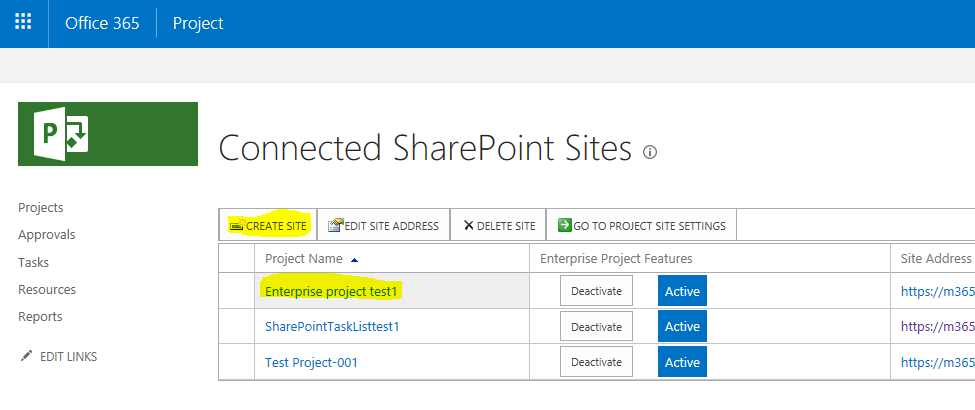Click the Site Address column header
The image size is (975, 410).
(936, 258)
